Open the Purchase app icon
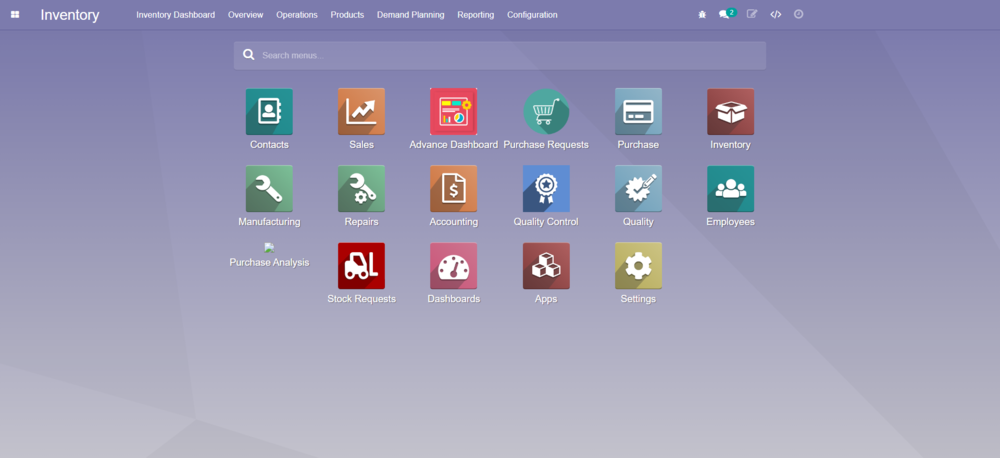Image resolution: width=1000 pixels, height=458 pixels. point(638,112)
